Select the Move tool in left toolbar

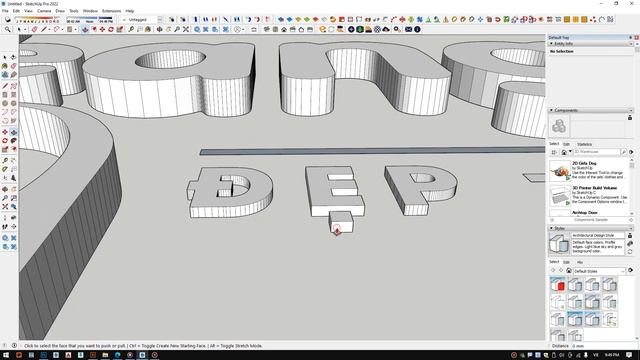(x=5, y=132)
